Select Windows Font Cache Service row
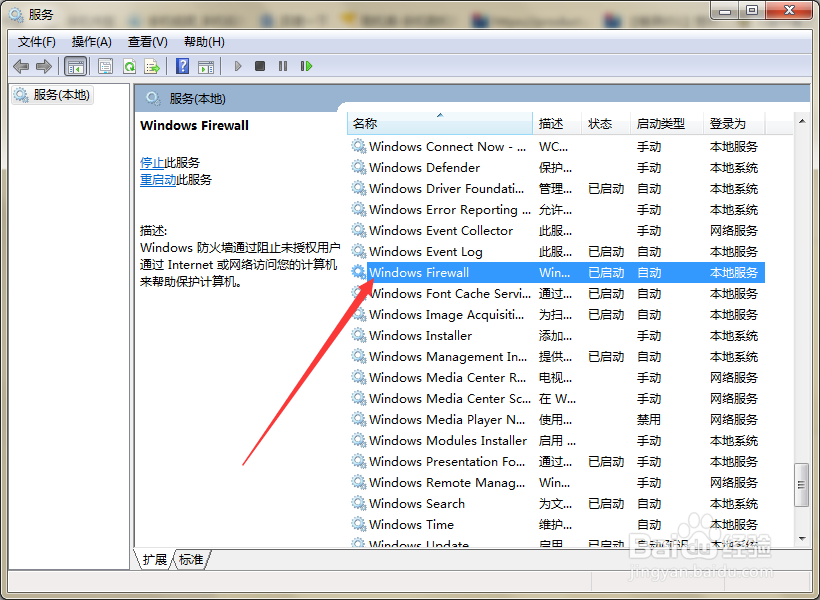This screenshot has height=600, width=820. [557, 293]
